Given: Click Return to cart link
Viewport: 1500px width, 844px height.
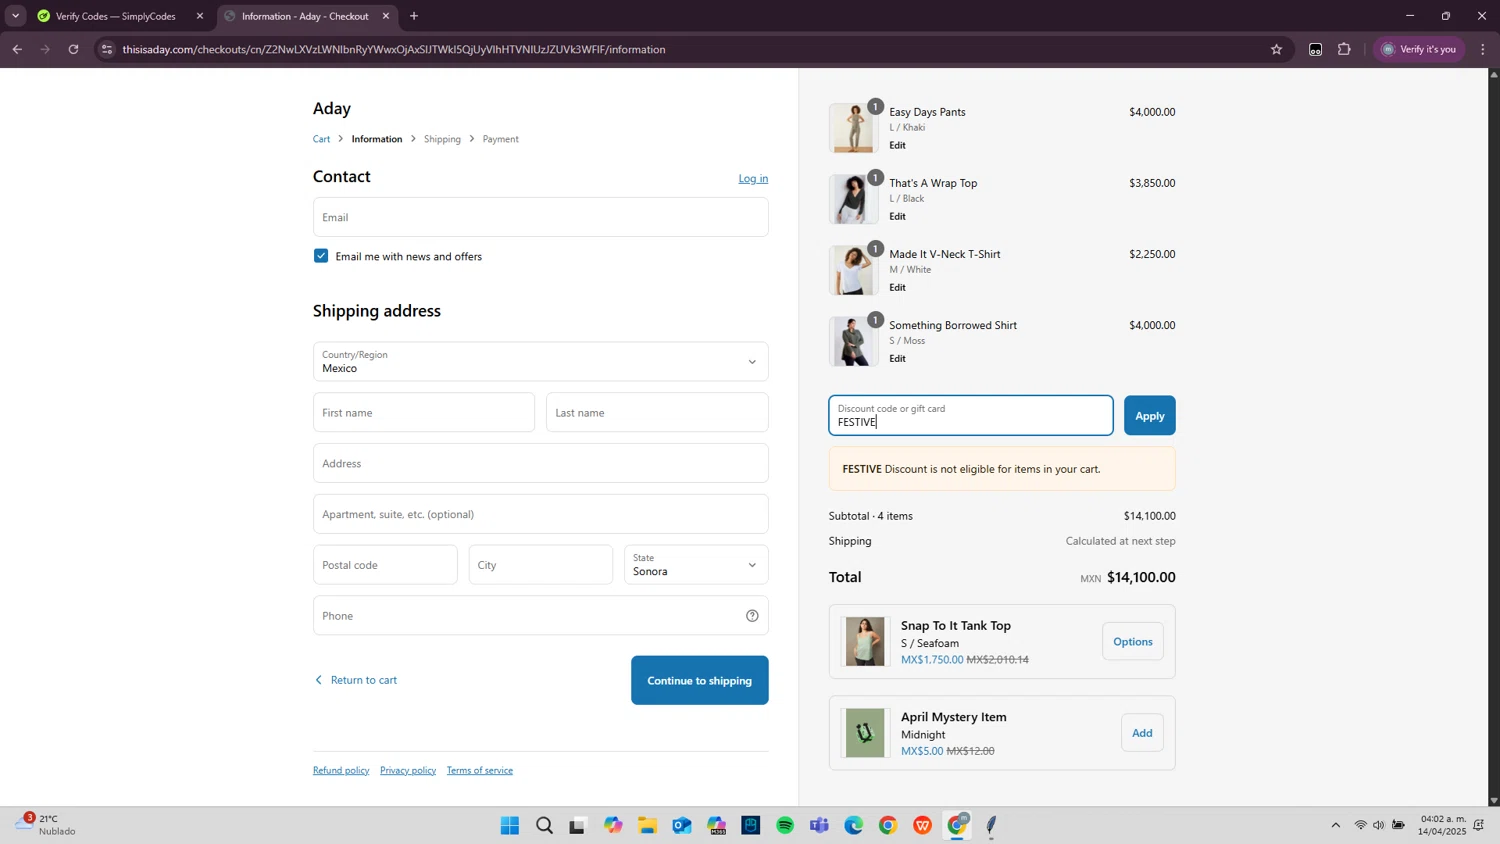Looking at the screenshot, I should [x=356, y=680].
